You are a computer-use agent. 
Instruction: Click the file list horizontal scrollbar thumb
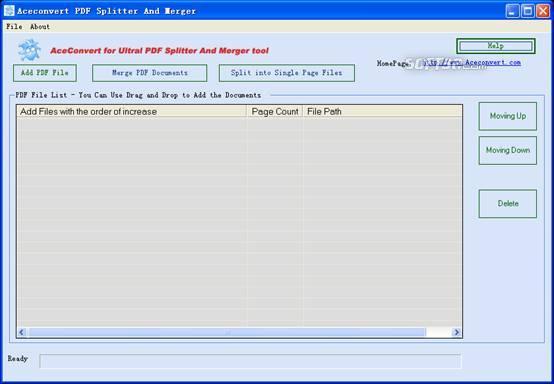point(227,332)
